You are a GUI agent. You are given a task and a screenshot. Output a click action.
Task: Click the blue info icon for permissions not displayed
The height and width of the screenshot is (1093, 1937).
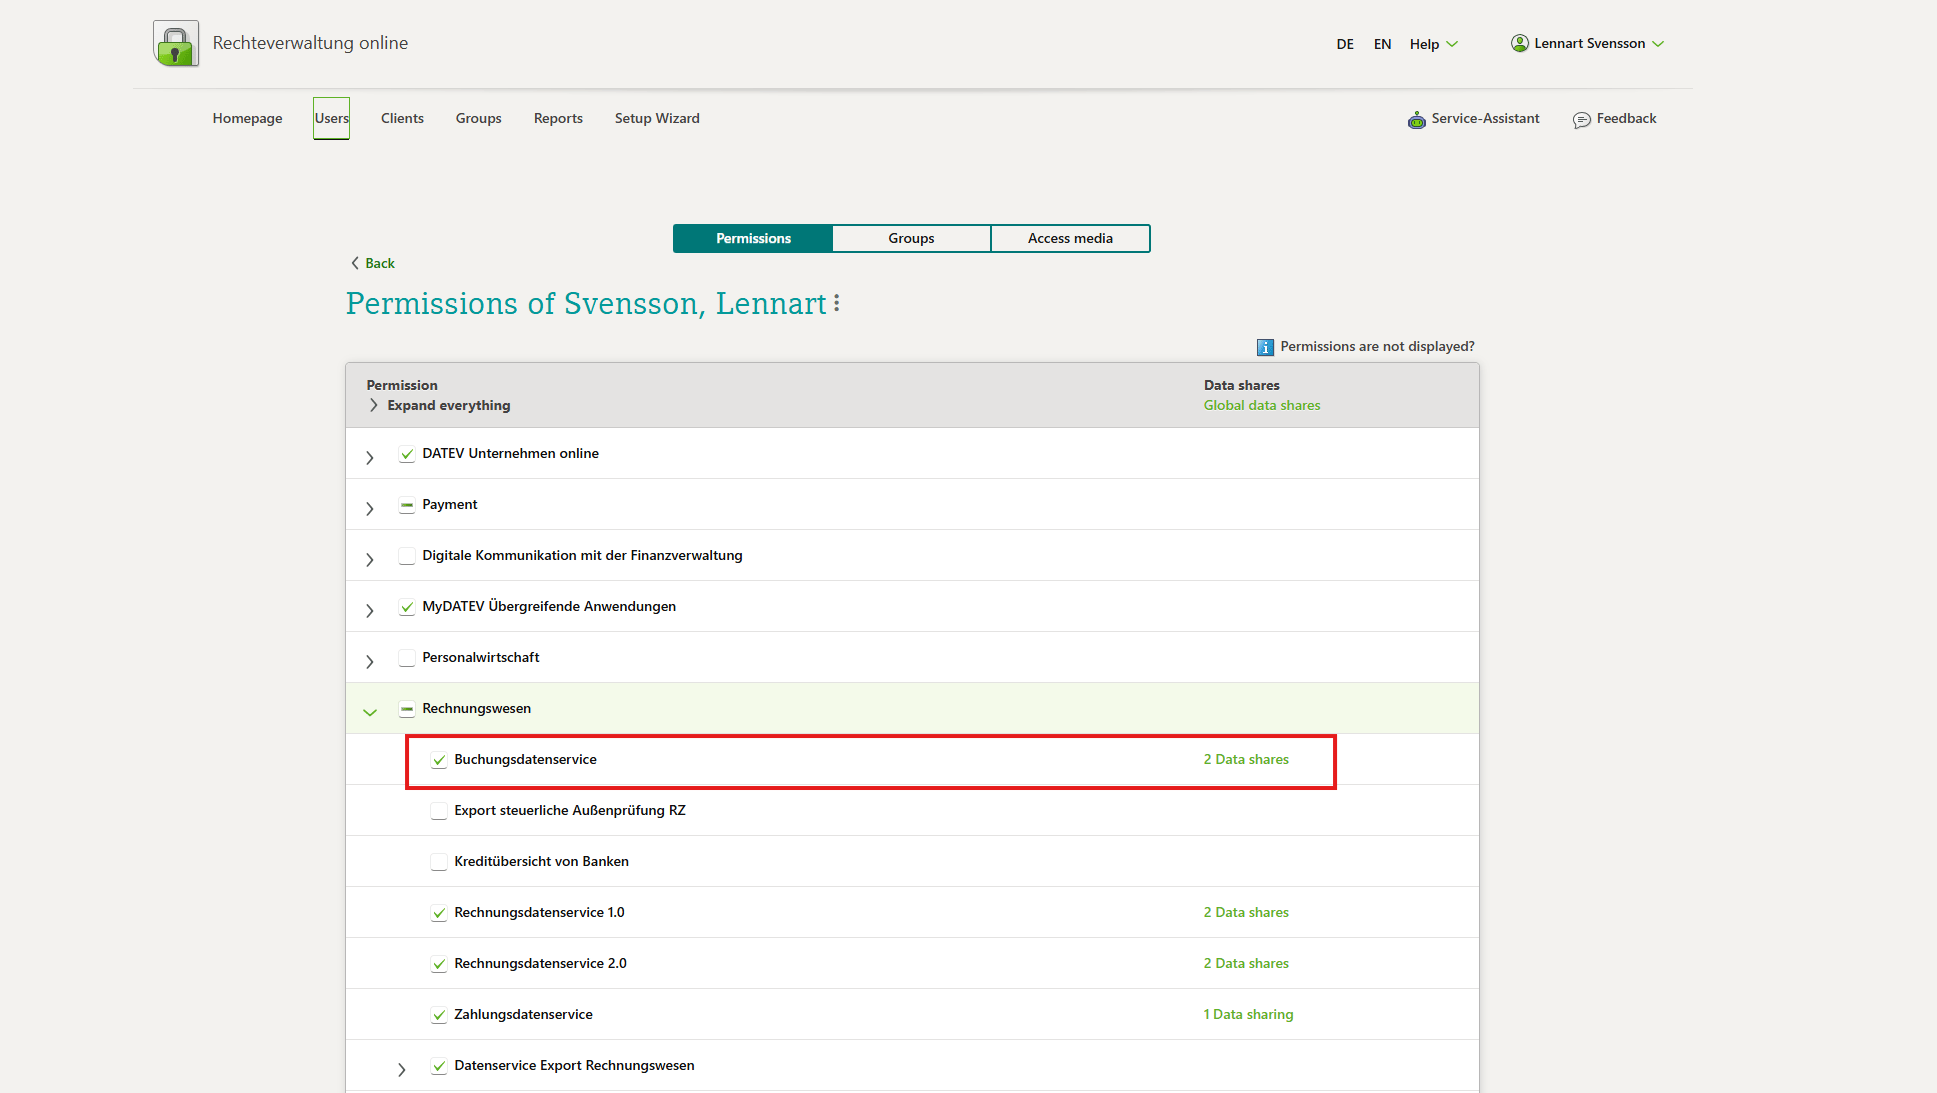click(1265, 347)
